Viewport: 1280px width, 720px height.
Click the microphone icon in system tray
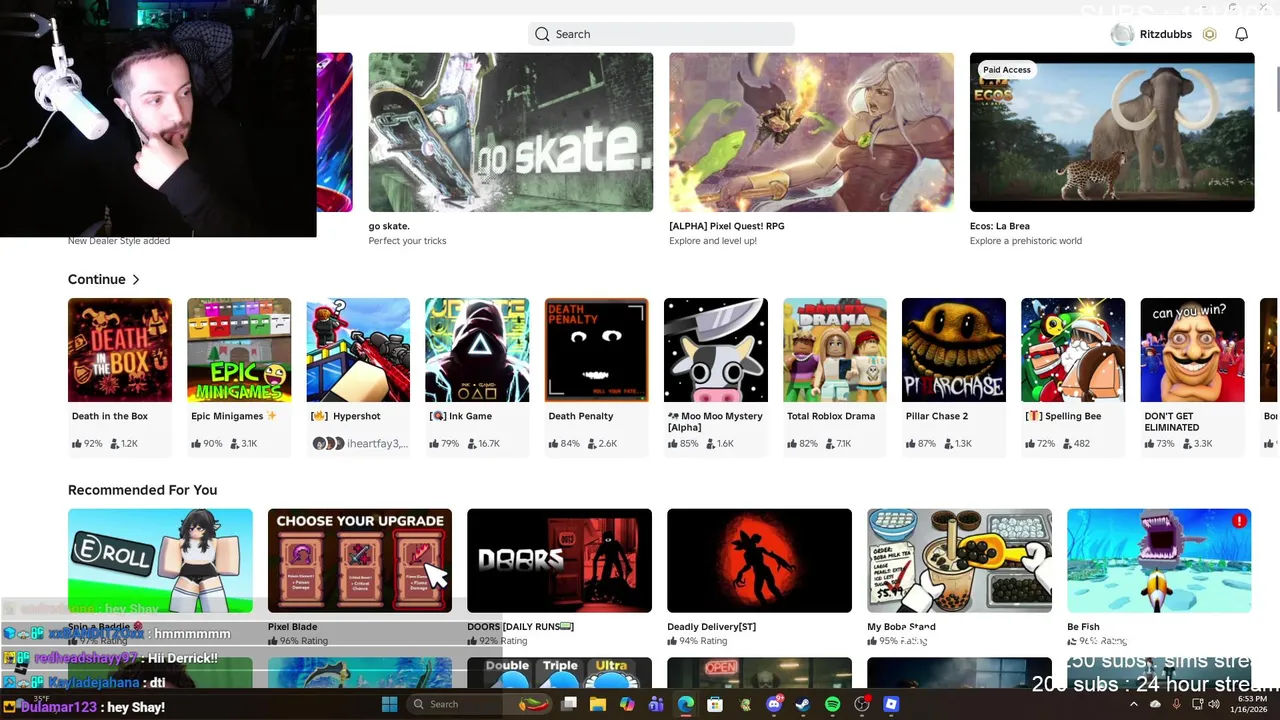(1176, 704)
